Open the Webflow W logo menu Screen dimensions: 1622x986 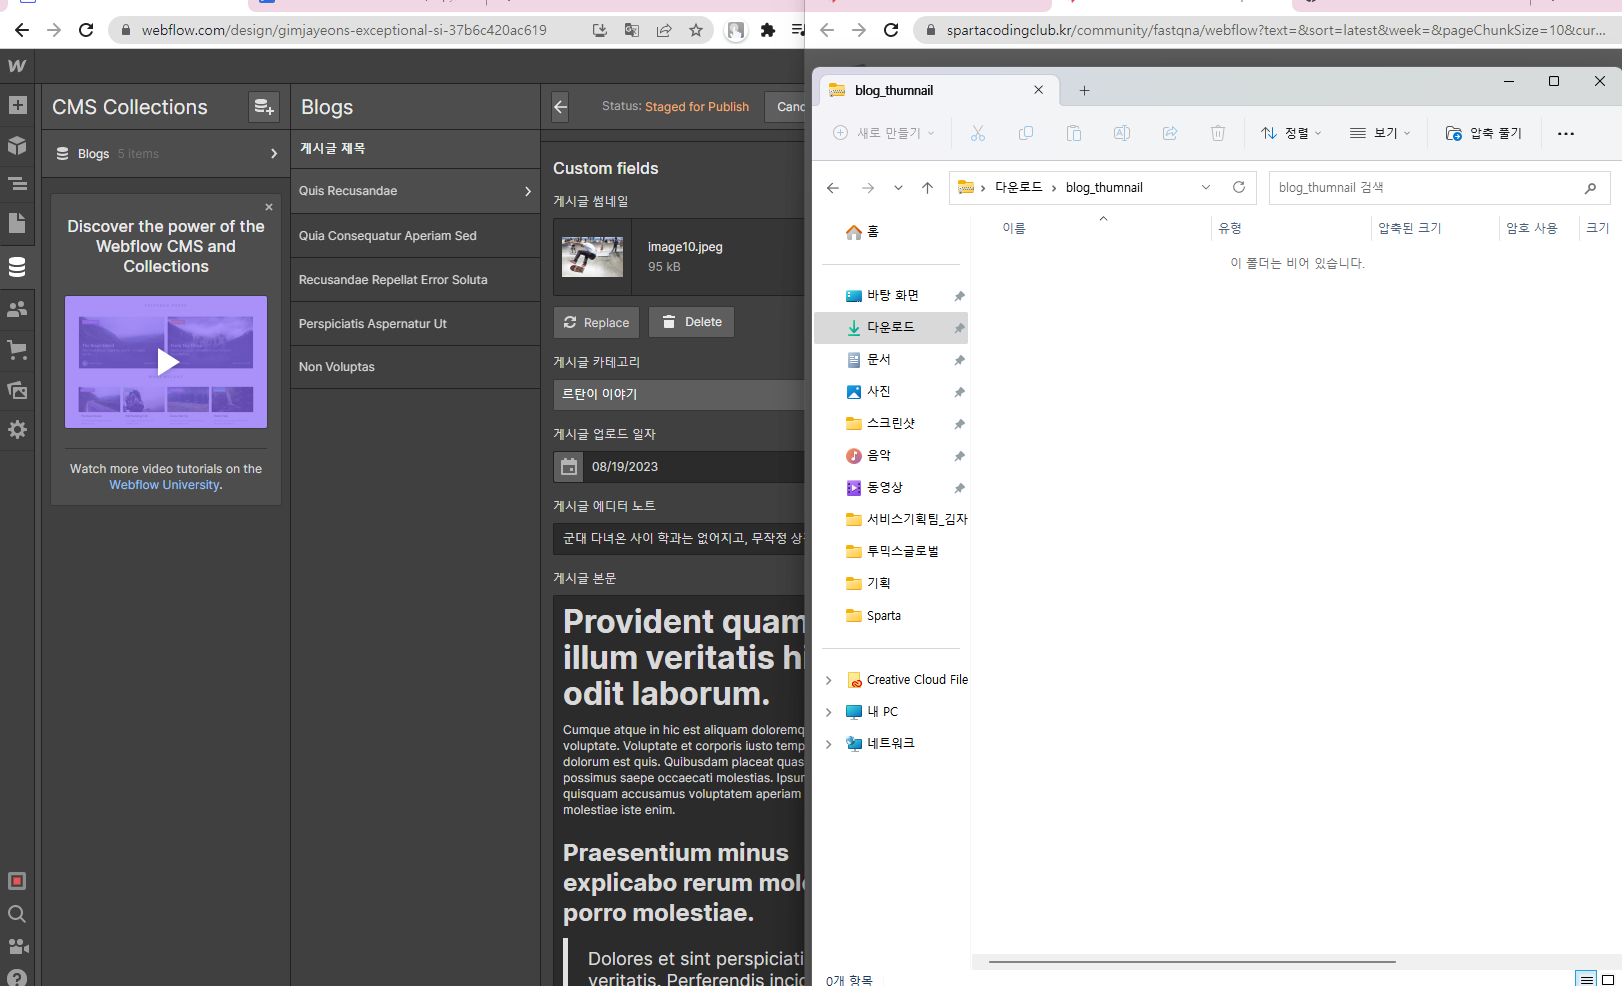tap(17, 66)
